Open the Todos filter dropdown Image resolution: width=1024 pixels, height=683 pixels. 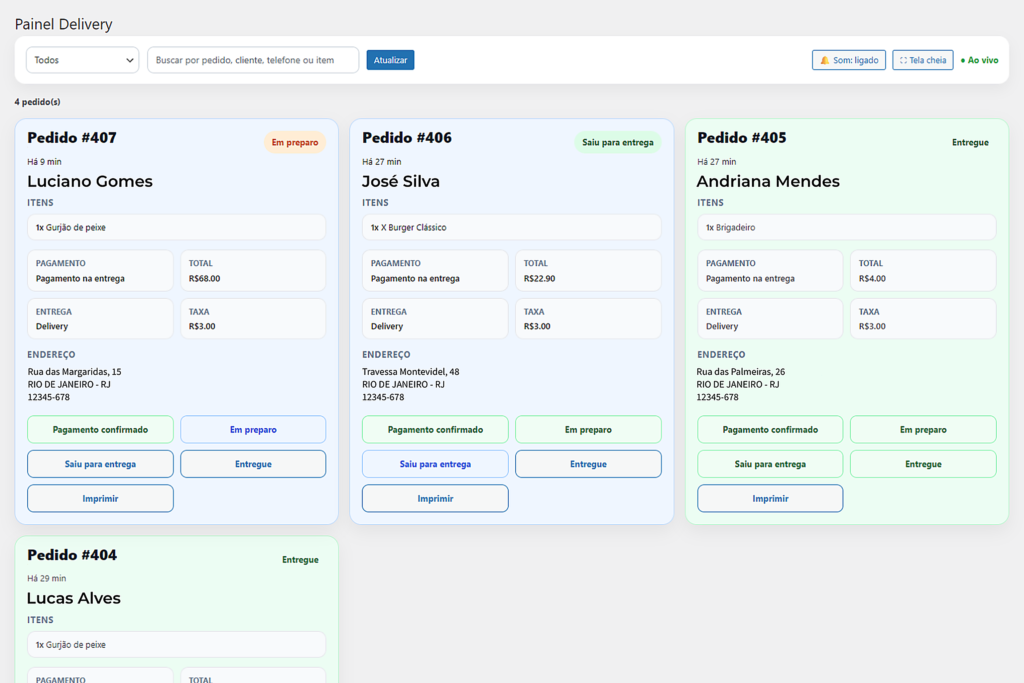(82, 60)
